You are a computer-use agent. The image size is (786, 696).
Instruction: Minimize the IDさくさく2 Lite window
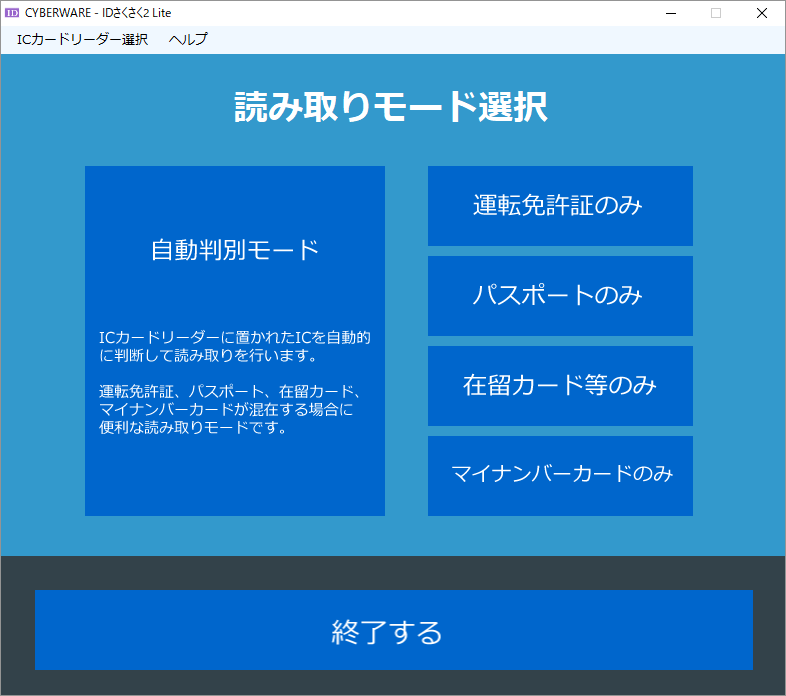tap(671, 13)
